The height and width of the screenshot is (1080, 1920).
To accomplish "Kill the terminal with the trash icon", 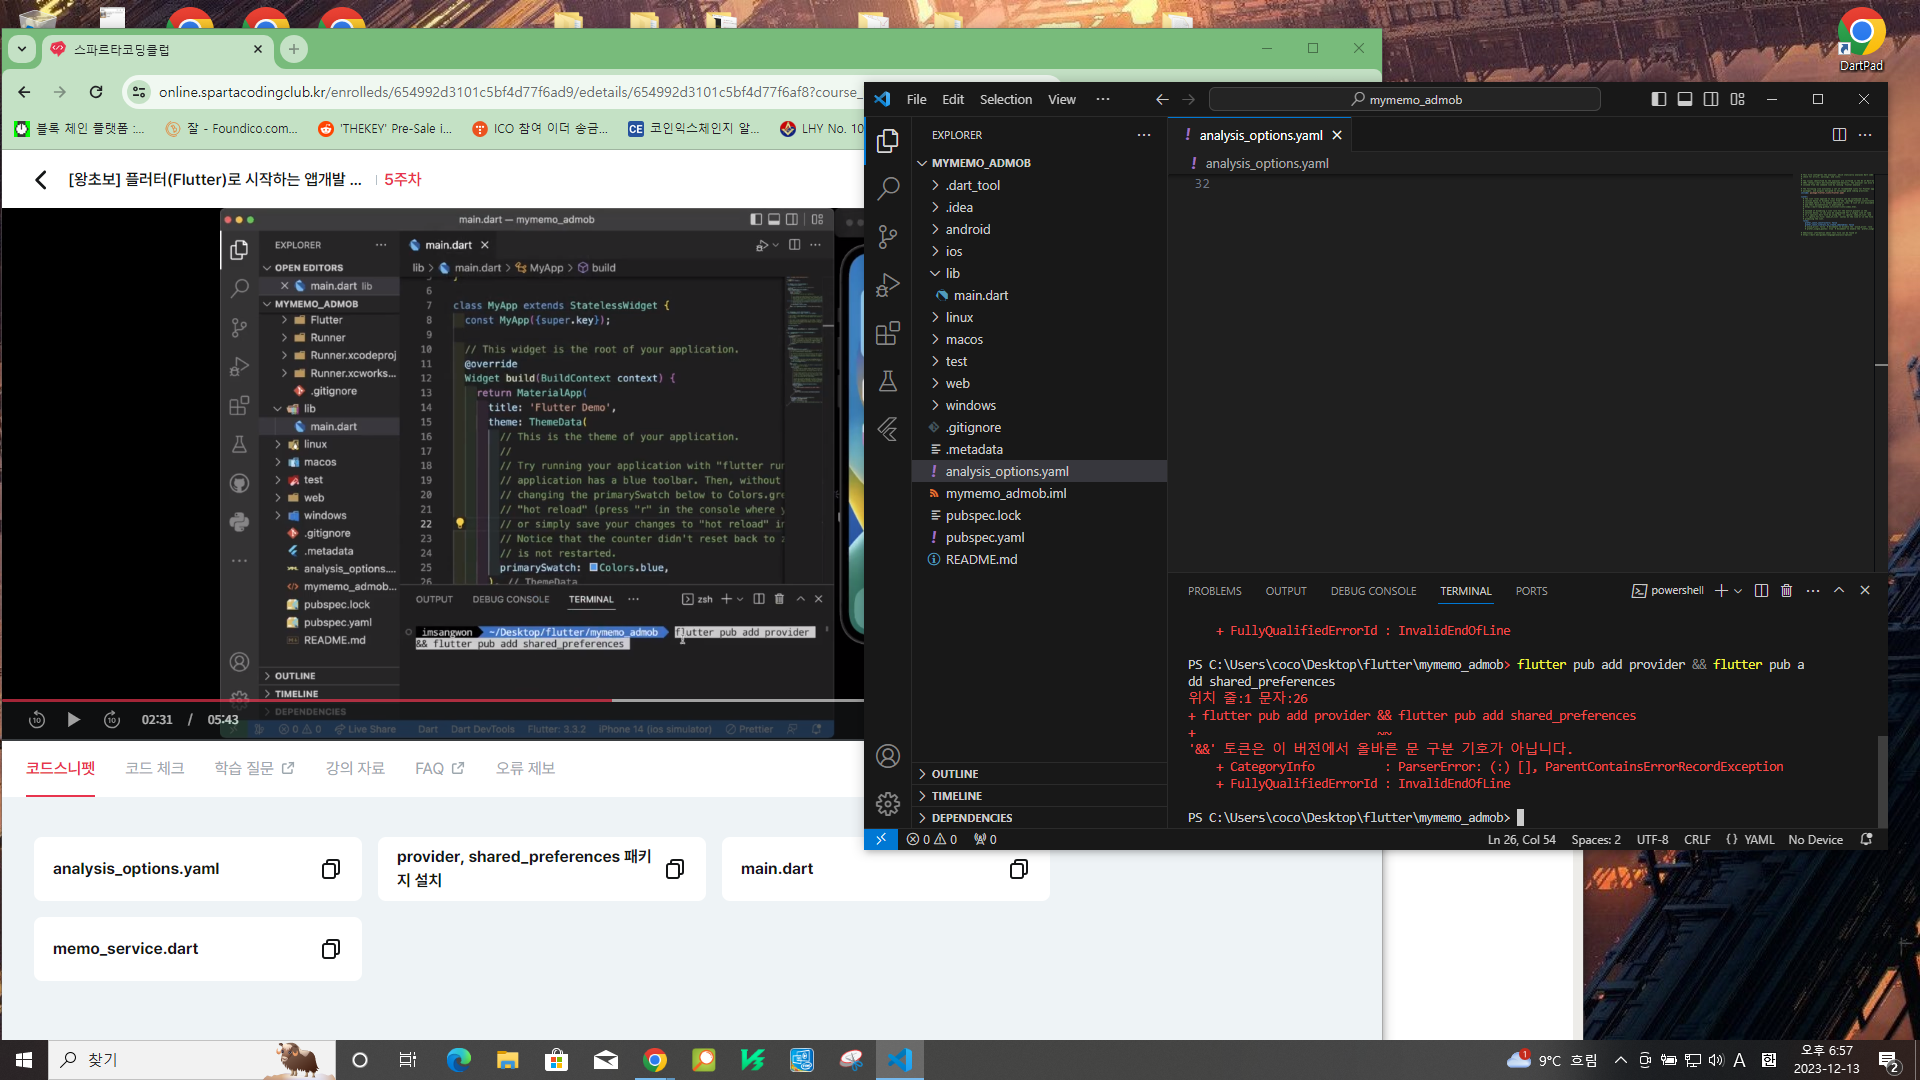I will [1787, 591].
